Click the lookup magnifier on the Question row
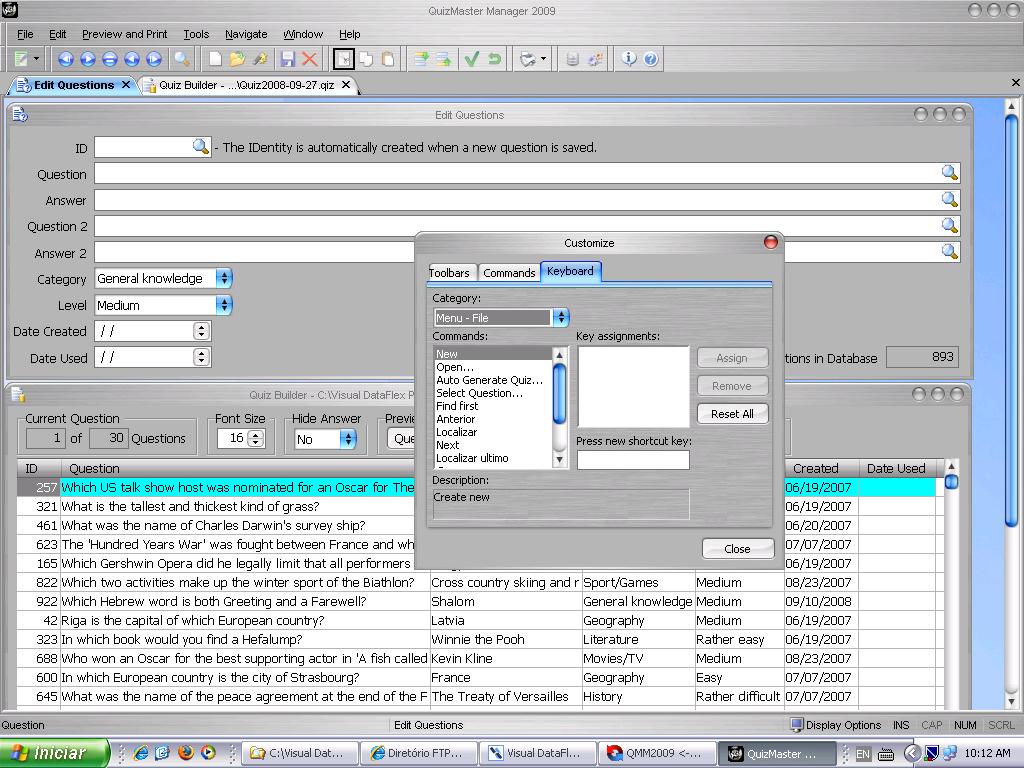 pos(950,172)
